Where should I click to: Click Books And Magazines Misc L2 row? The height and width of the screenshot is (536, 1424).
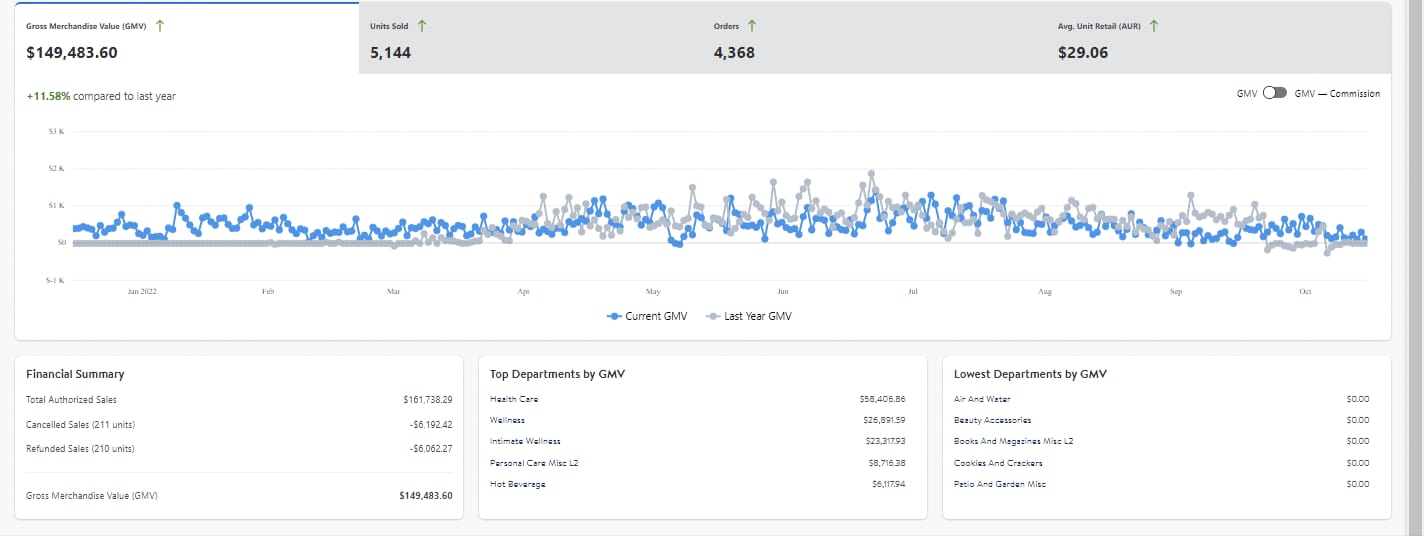[x=1161, y=441]
